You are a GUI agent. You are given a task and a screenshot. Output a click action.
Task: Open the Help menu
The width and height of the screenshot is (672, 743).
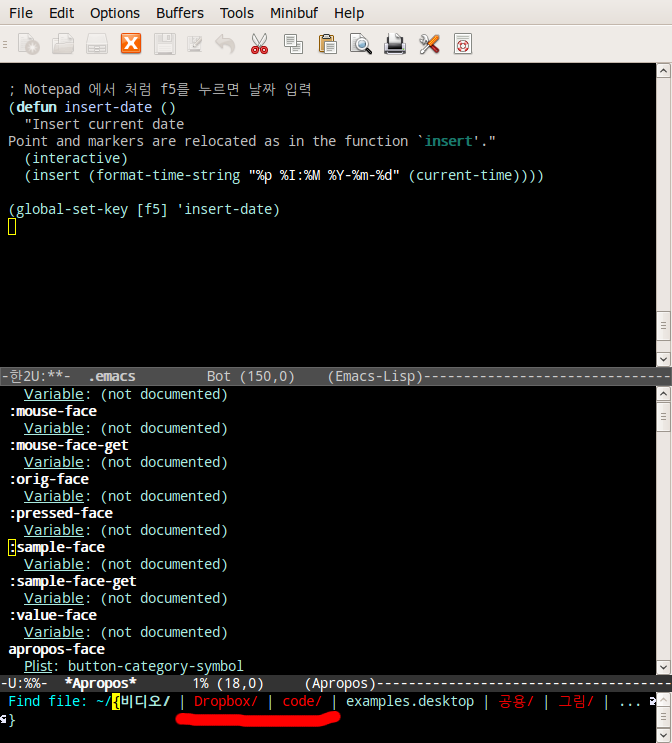pyautogui.click(x=349, y=13)
